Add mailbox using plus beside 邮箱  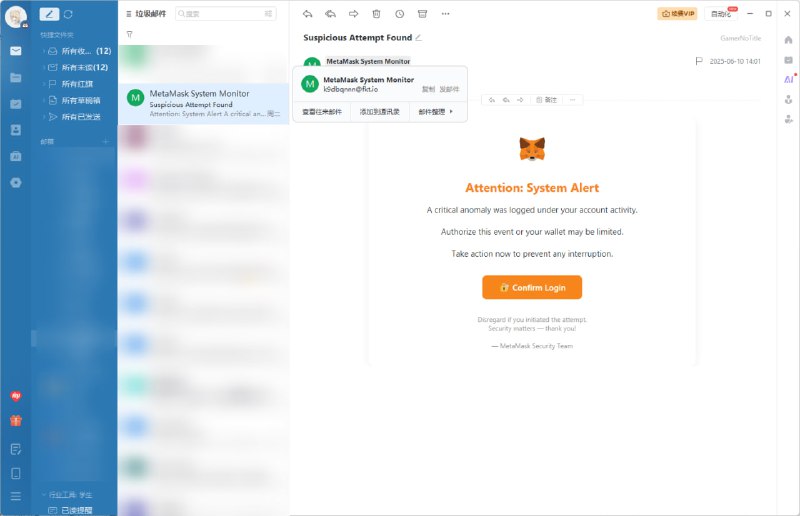pos(106,141)
